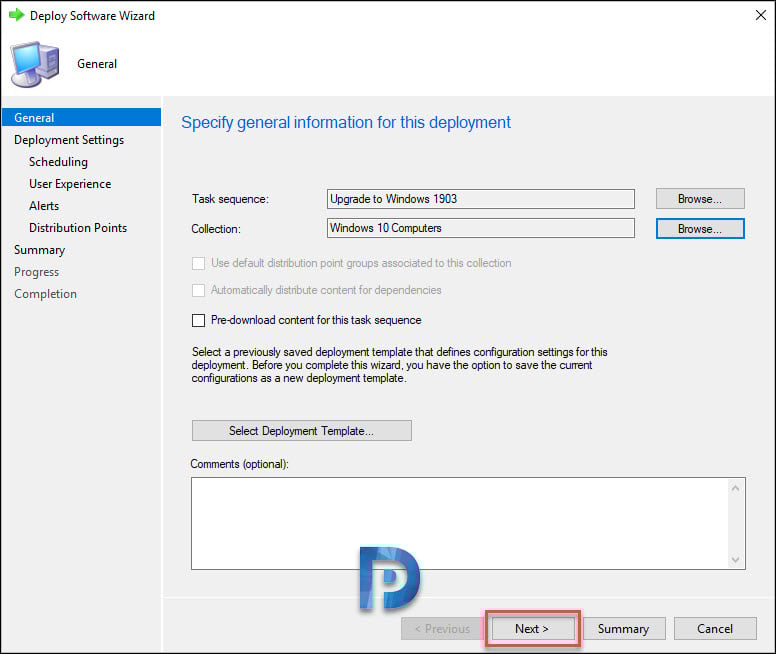The width and height of the screenshot is (776, 654).
Task: Go to the Scheduling page
Action: click(58, 162)
